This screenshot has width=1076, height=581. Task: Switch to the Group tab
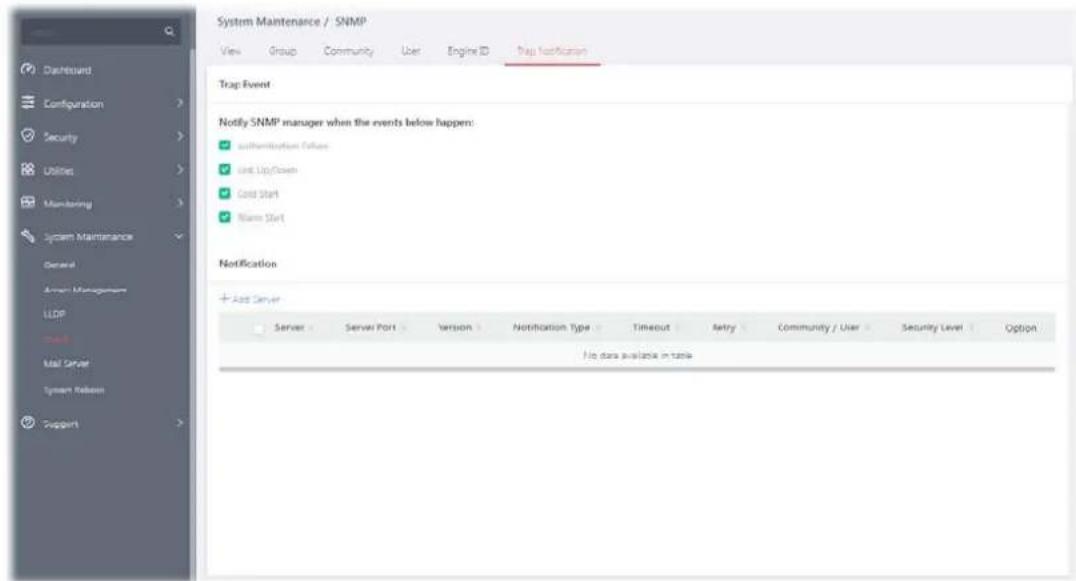[x=282, y=51]
